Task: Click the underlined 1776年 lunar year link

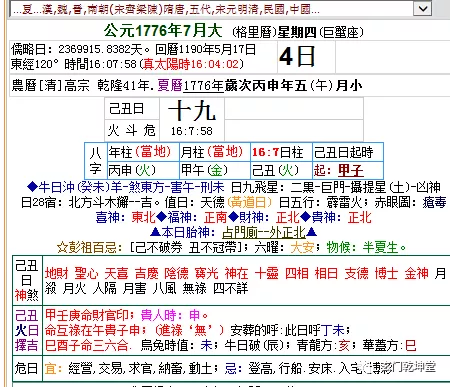Action: tap(203, 86)
